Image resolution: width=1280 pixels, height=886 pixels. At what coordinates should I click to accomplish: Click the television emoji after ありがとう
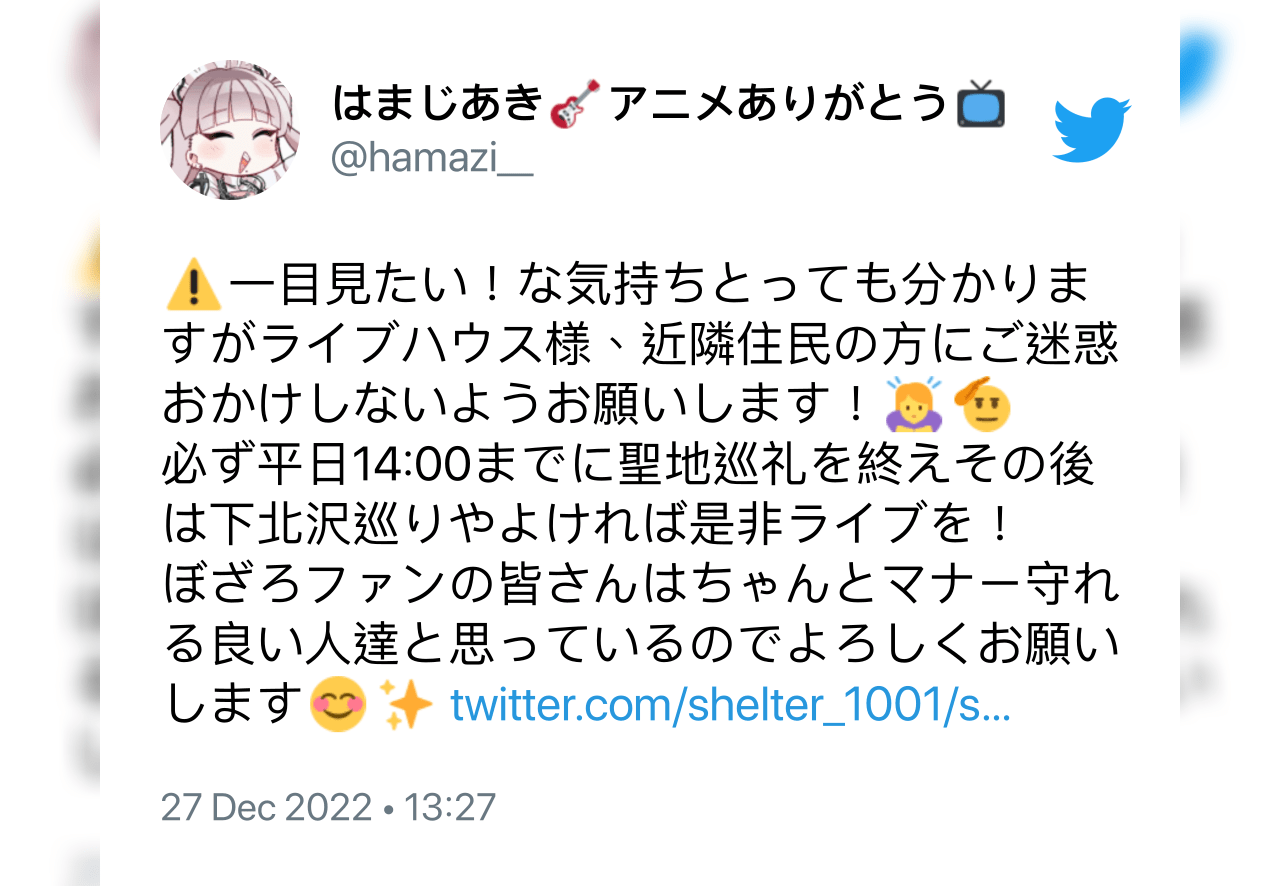click(981, 105)
